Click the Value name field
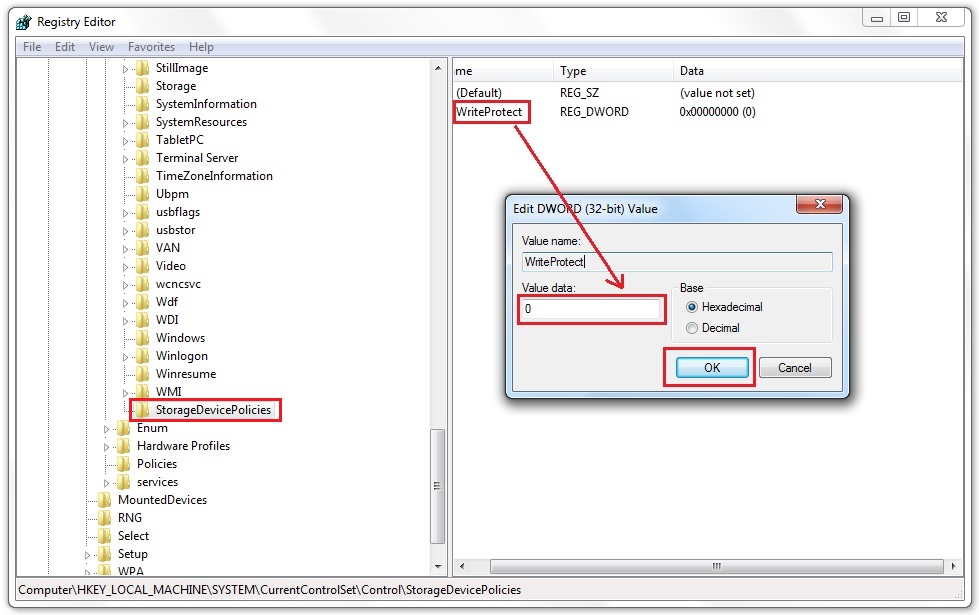The image size is (979, 615). 677,262
